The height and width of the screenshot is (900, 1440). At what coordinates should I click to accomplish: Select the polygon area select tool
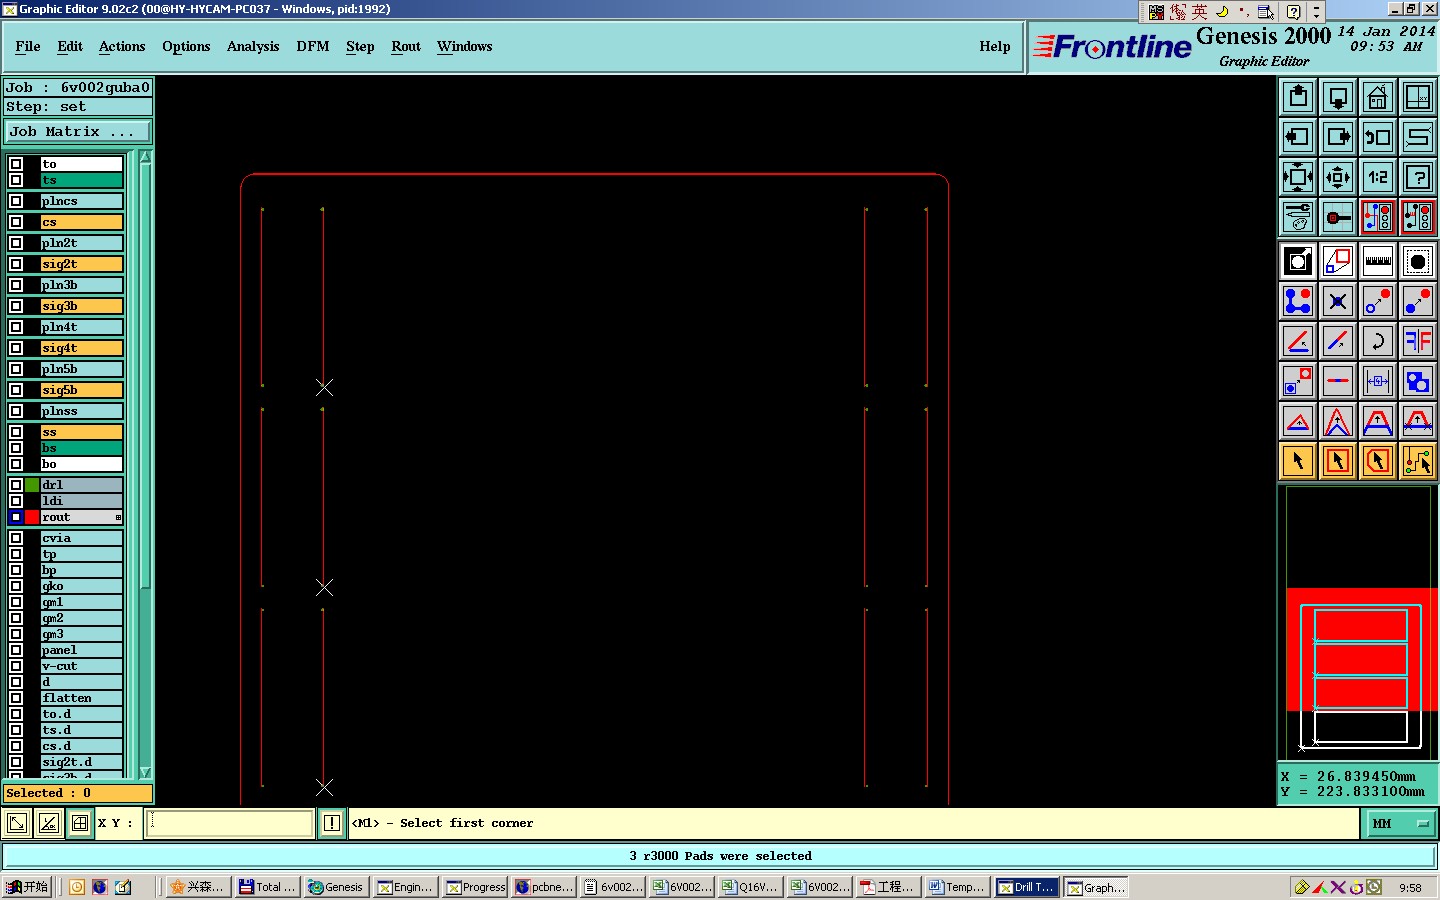[x=1378, y=461]
